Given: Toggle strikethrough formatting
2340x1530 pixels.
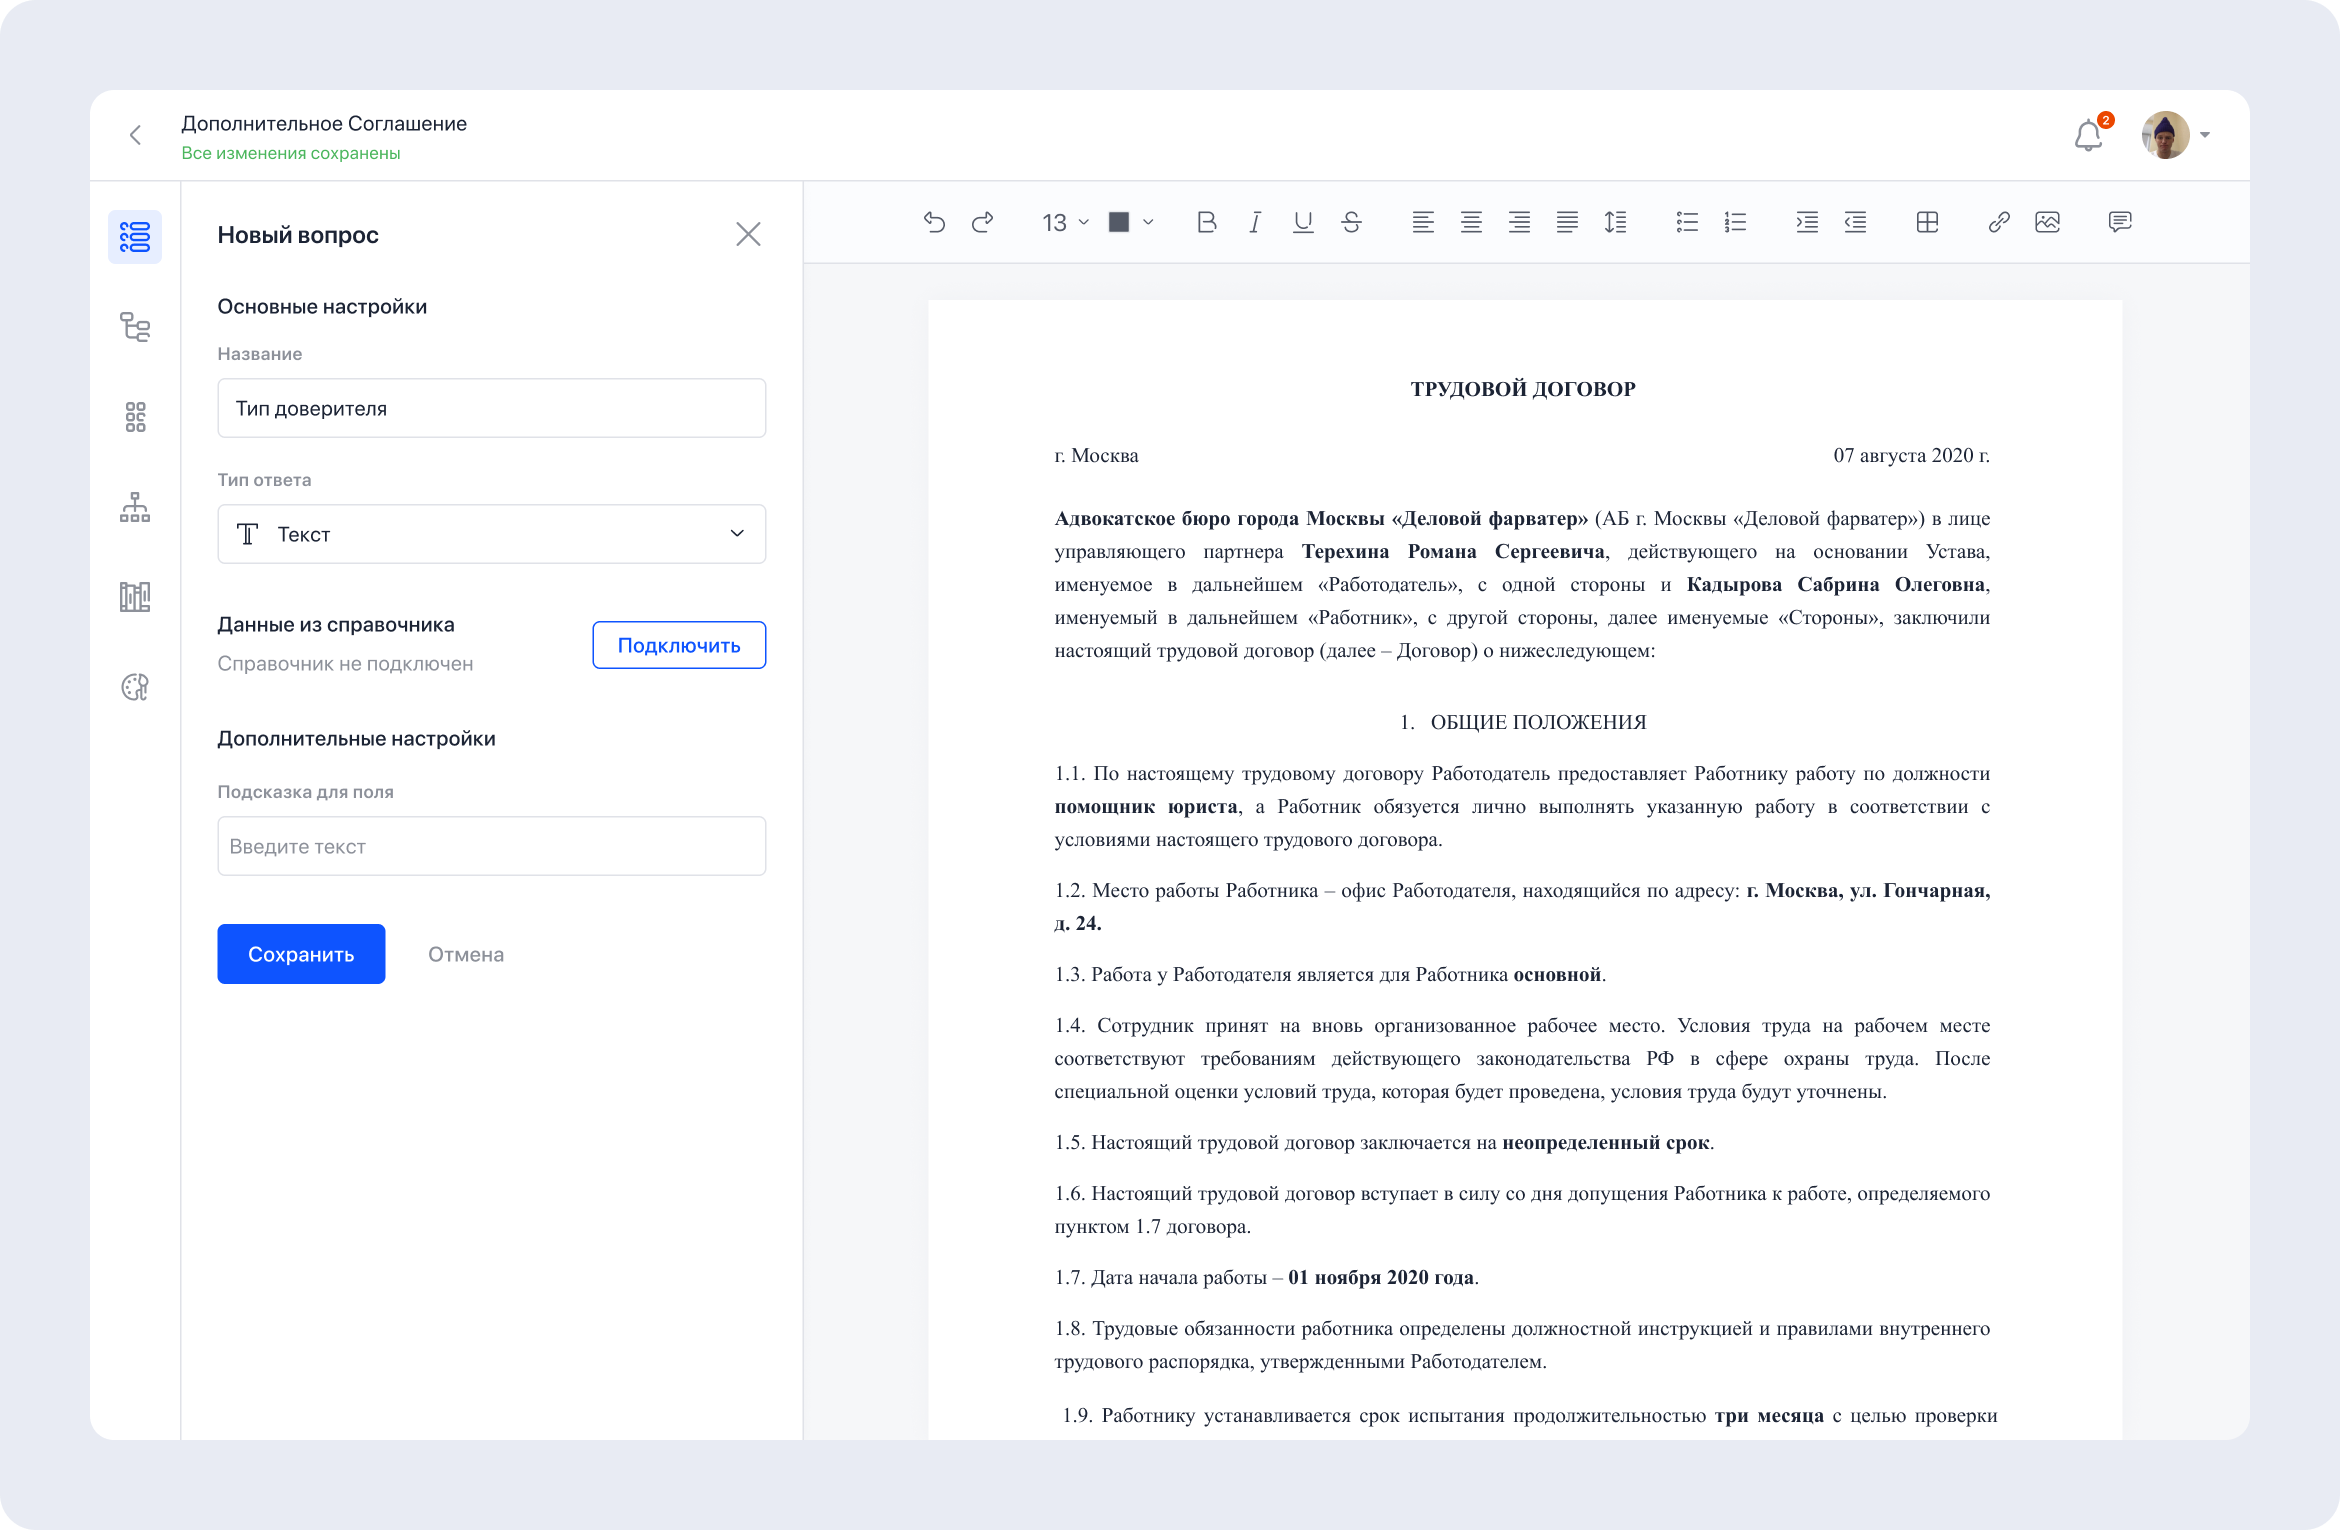Looking at the screenshot, I should 1351,222.
